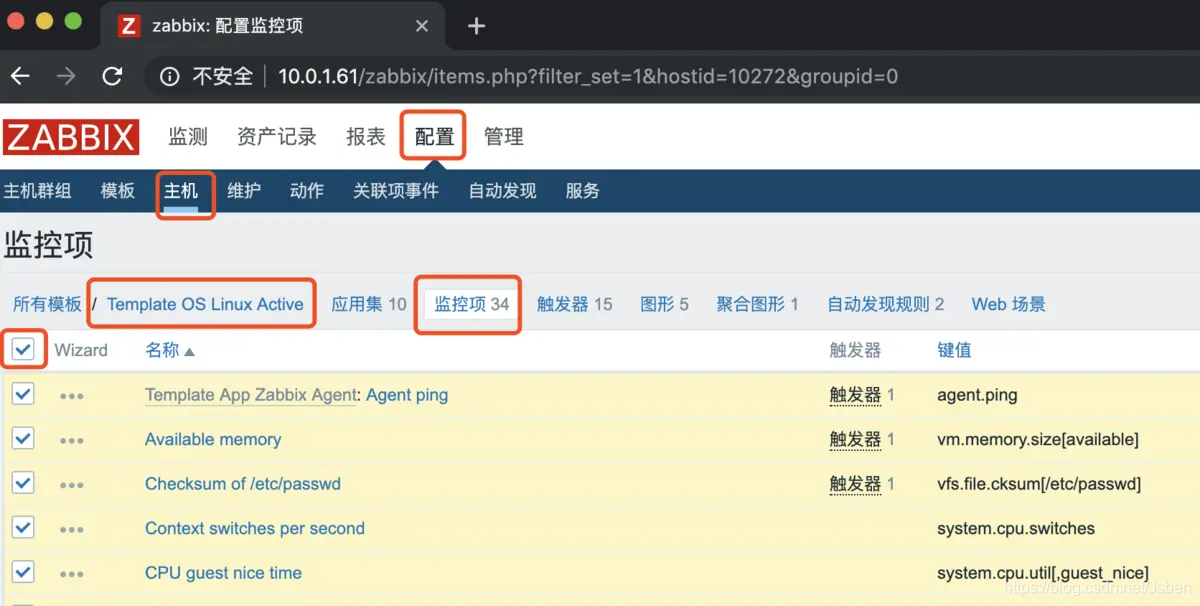Open wizard dots for Agent ping row
This screenshot has width=1200, height=606.
tap(71, 396)
